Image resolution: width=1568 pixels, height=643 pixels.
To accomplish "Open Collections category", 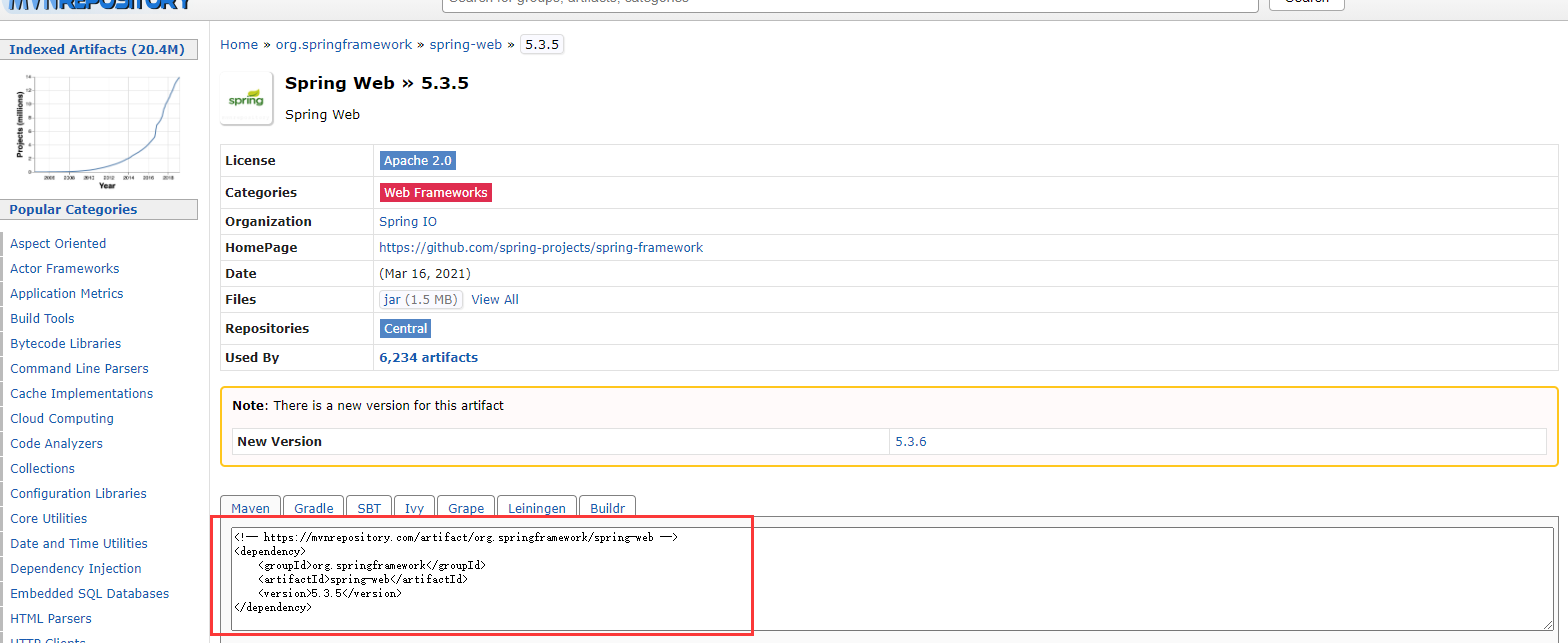I will (42, 468).
